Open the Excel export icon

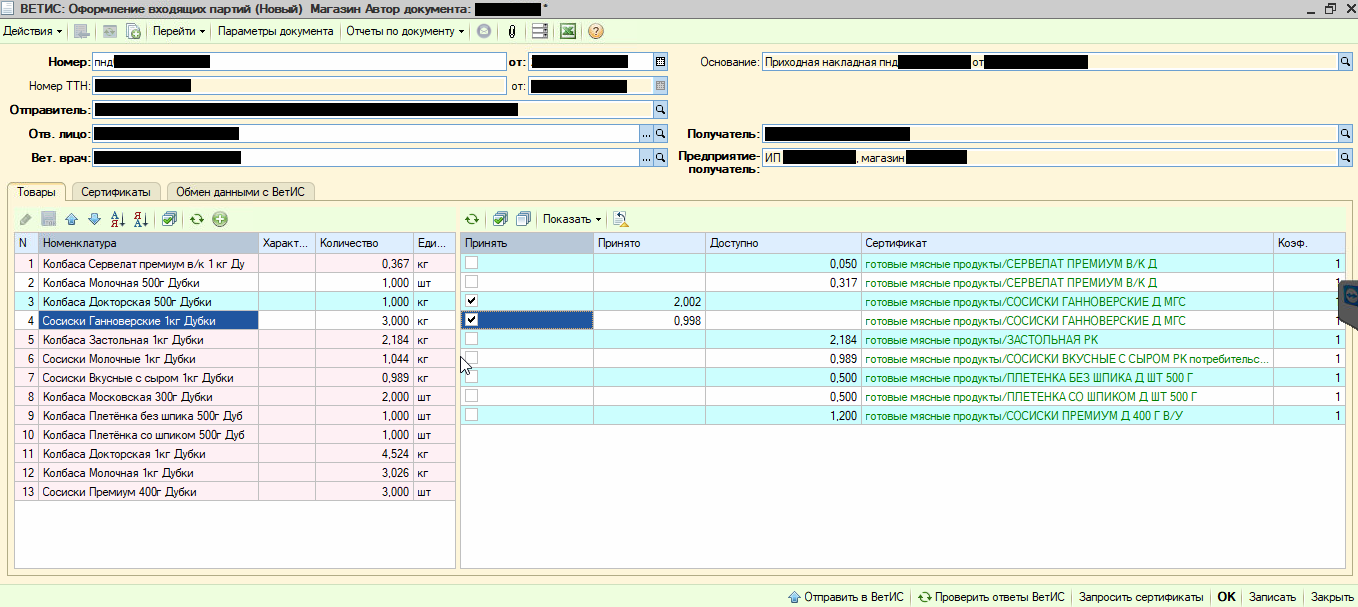pos(568,31)
